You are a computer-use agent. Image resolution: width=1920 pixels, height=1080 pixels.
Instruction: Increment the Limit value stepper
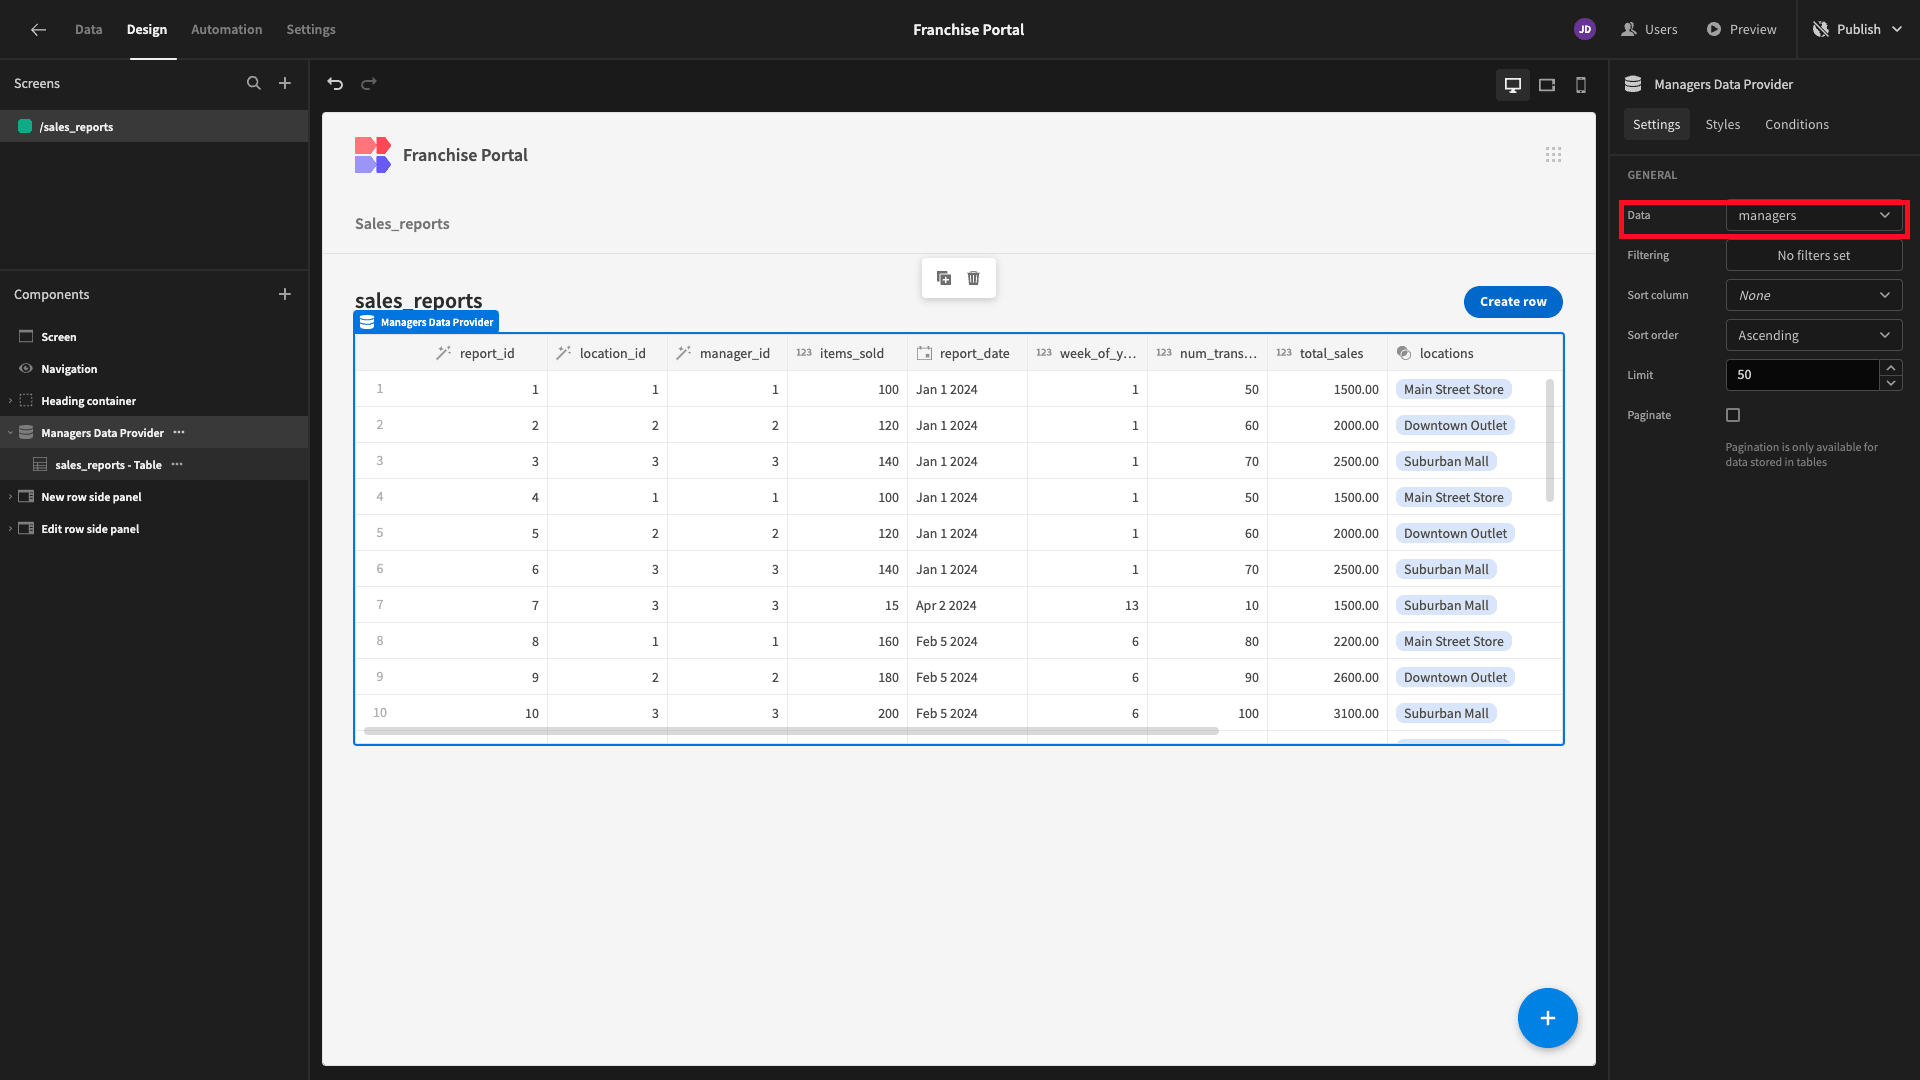coord(1891,367)
